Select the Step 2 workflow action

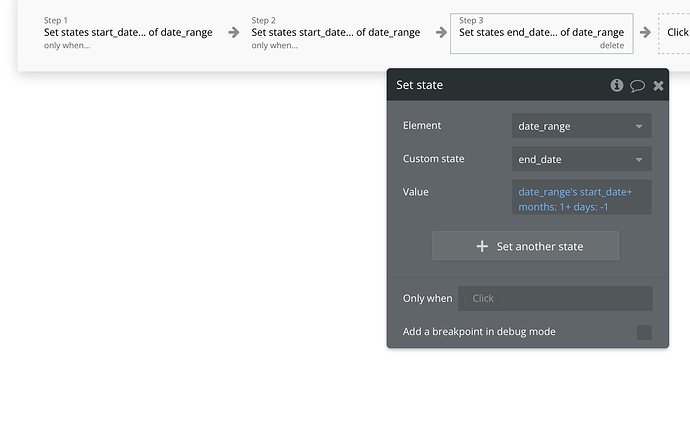pyautogui.click(x=335, y=32)
